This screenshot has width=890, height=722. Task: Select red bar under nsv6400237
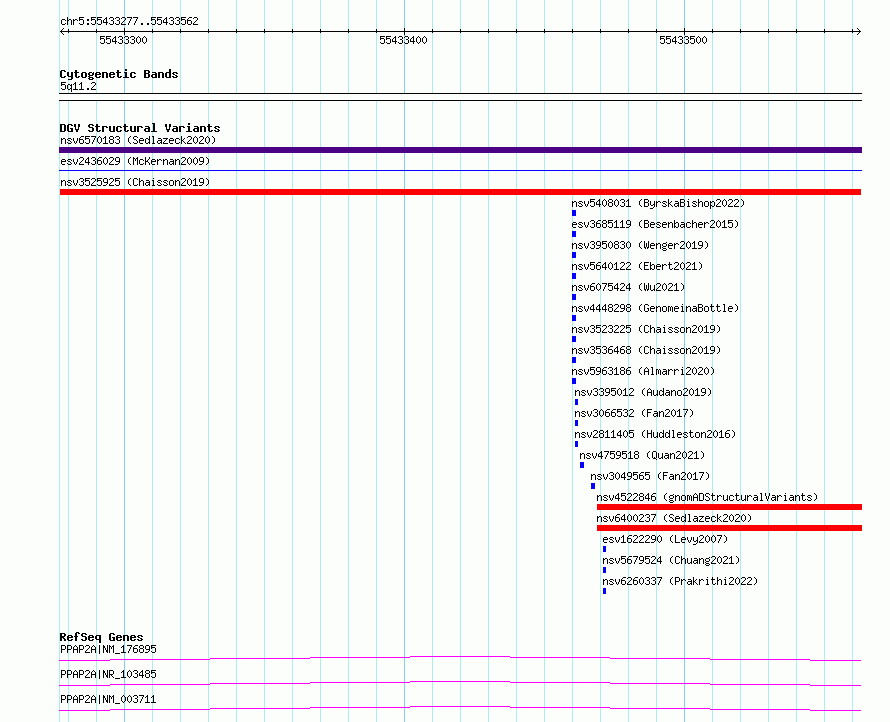pyautogui.click(x=729, y=528)
